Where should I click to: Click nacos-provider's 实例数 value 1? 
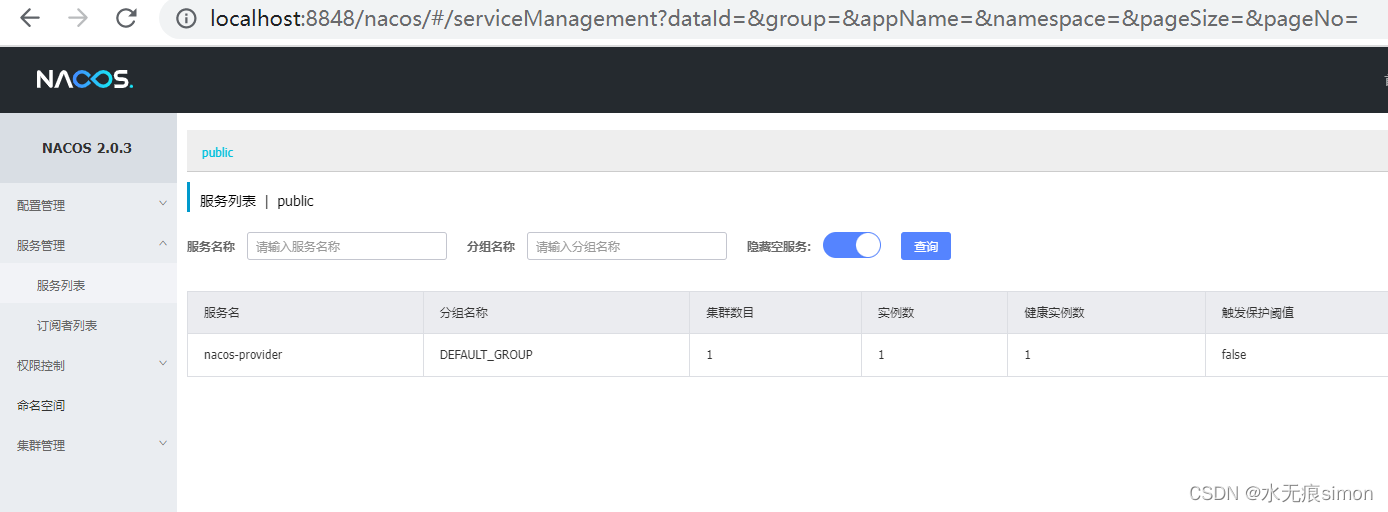(x=881, y=355)
